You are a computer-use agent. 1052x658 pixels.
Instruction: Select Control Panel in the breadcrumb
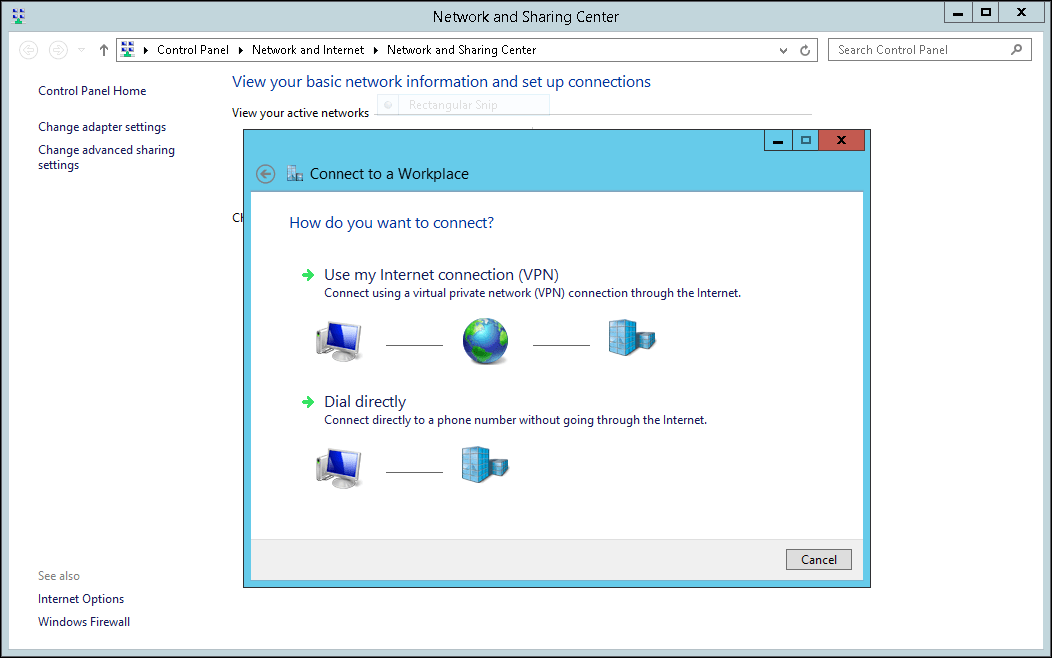pyautogui.click(x=193, y=50)
